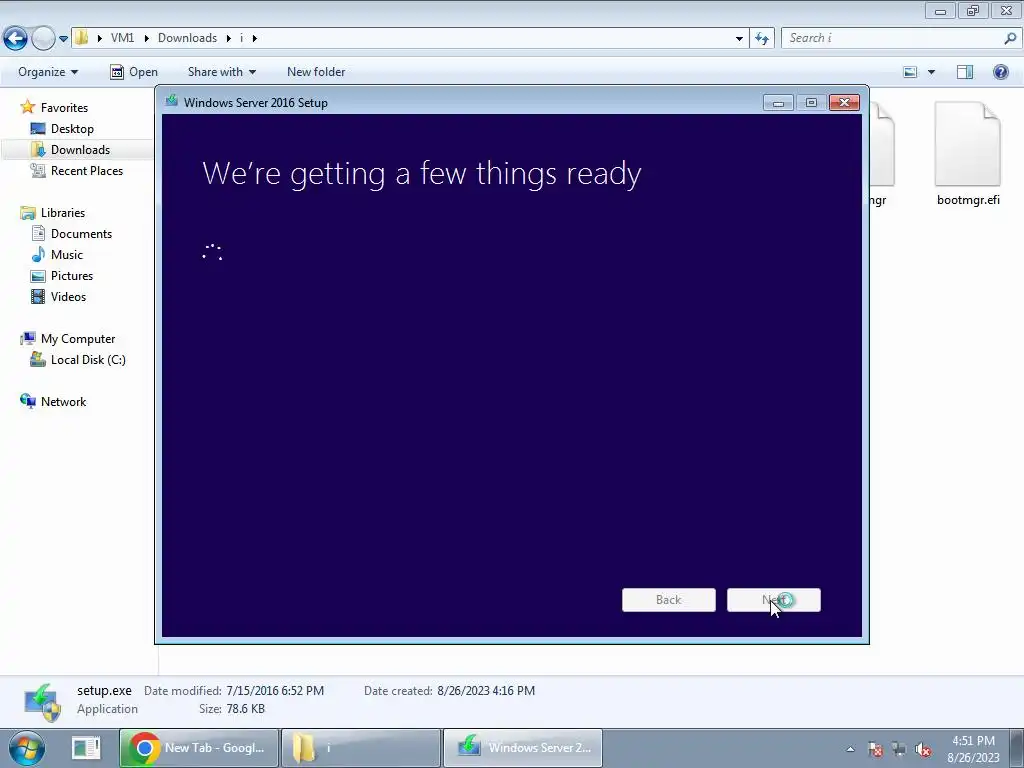Screen dimensions: 1024x768
Task: Expand the arrow after VM1 breadcrumb
Action: tap(146, 39)
